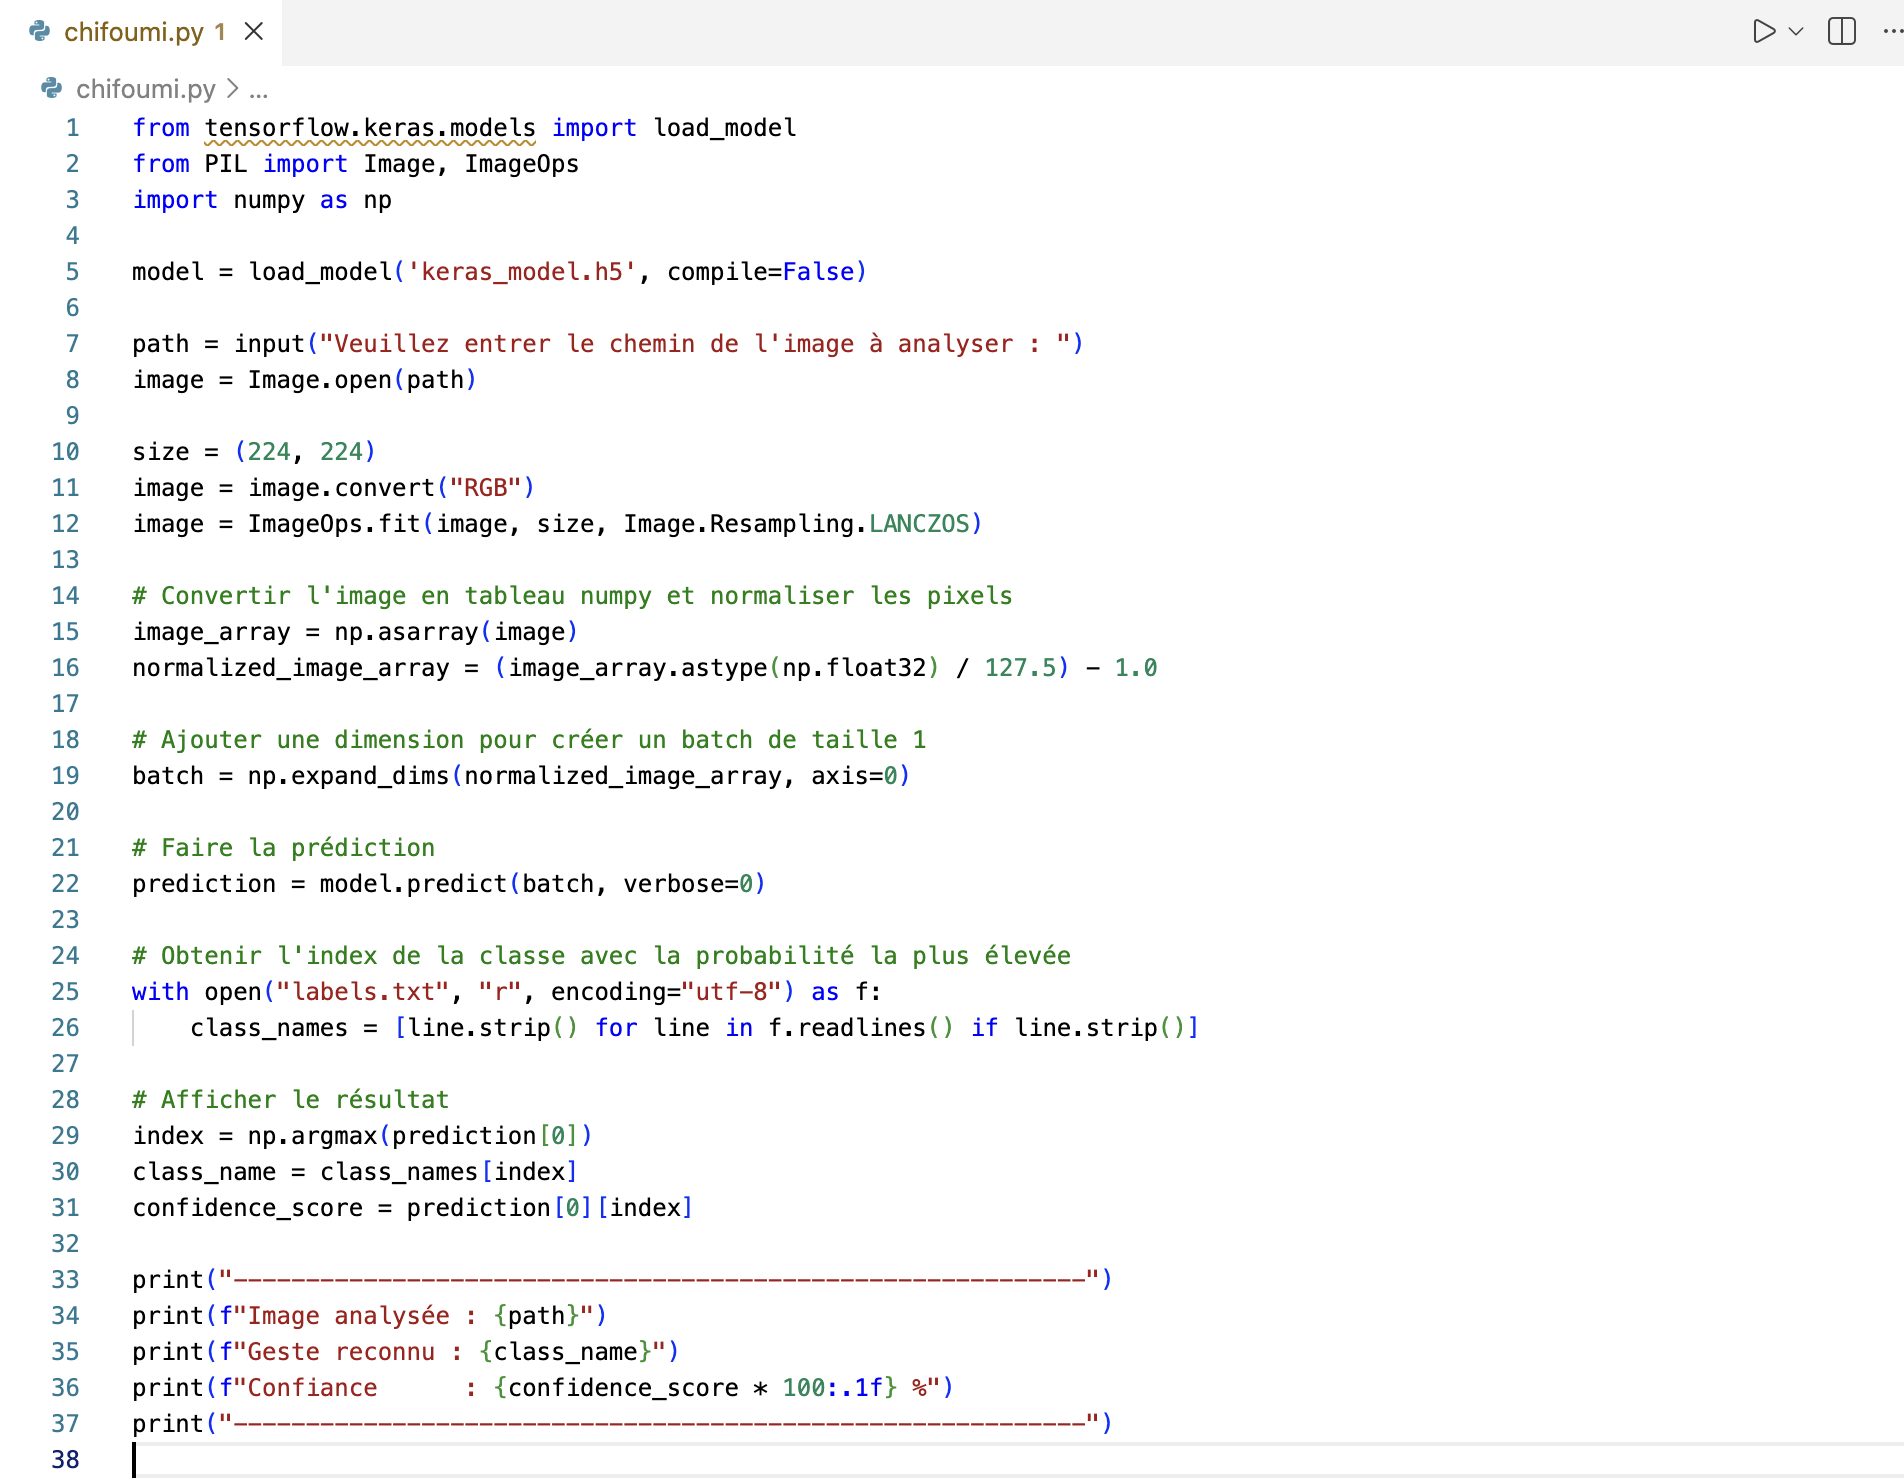Split the editor to the right

click(x=1841, y=32)
